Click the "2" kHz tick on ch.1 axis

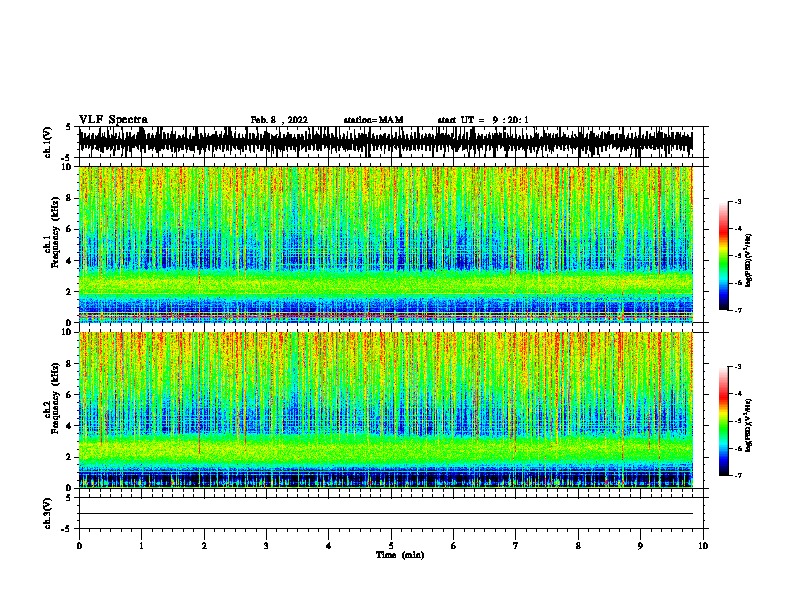[x=69, y=291]
